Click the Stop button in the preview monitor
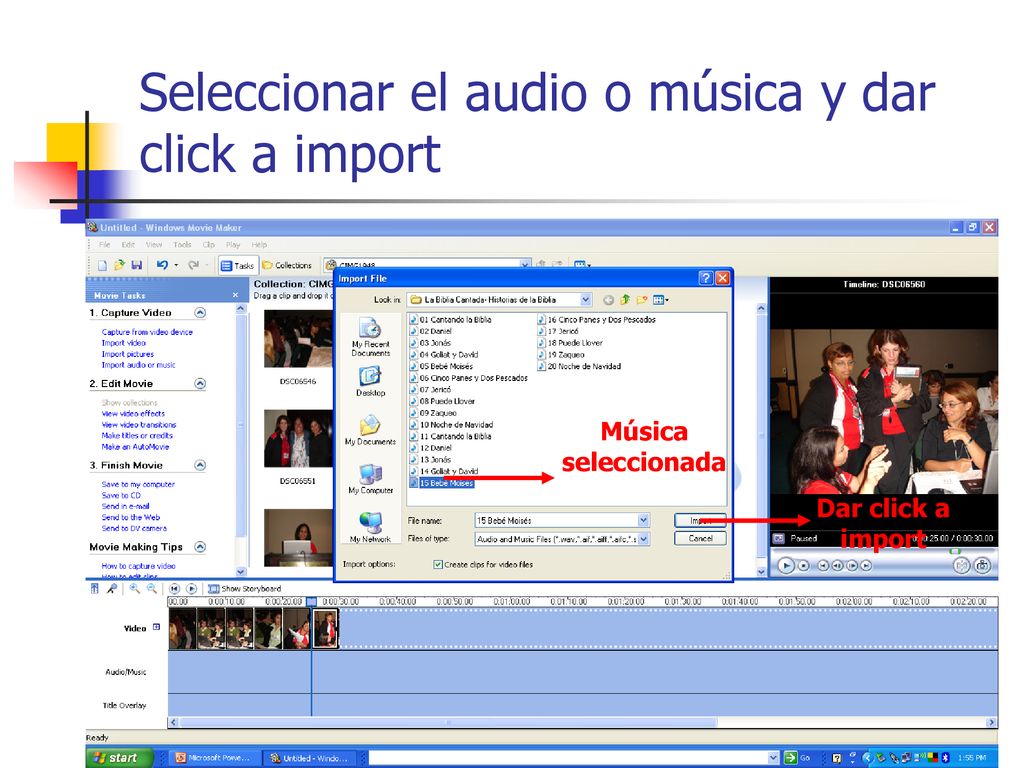 (804, 566)
